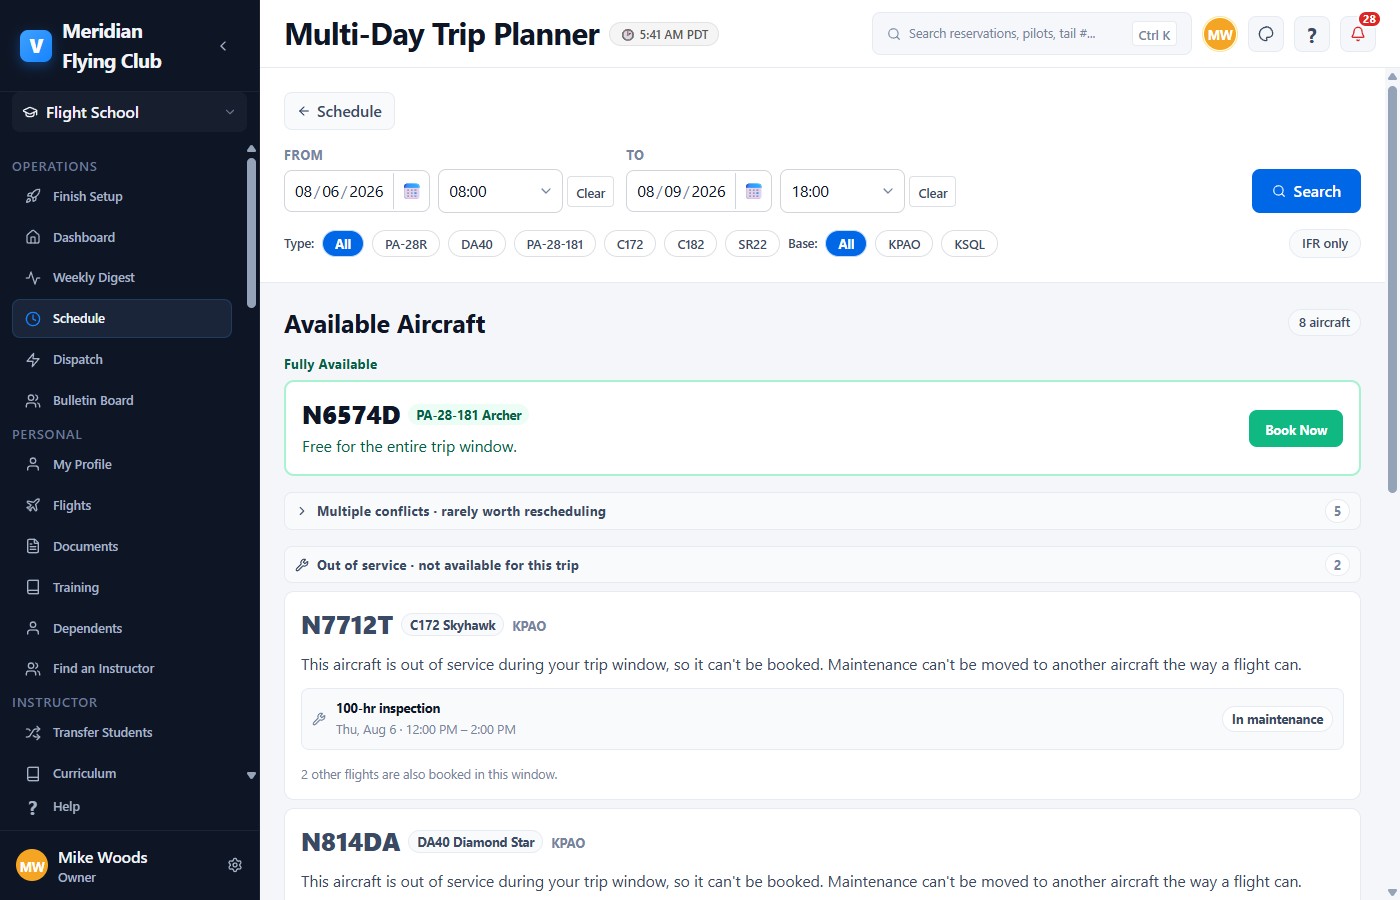Click the C172 Skyhawk label
The height and width of the screenshot is (900, 1400).
point(453,625)
